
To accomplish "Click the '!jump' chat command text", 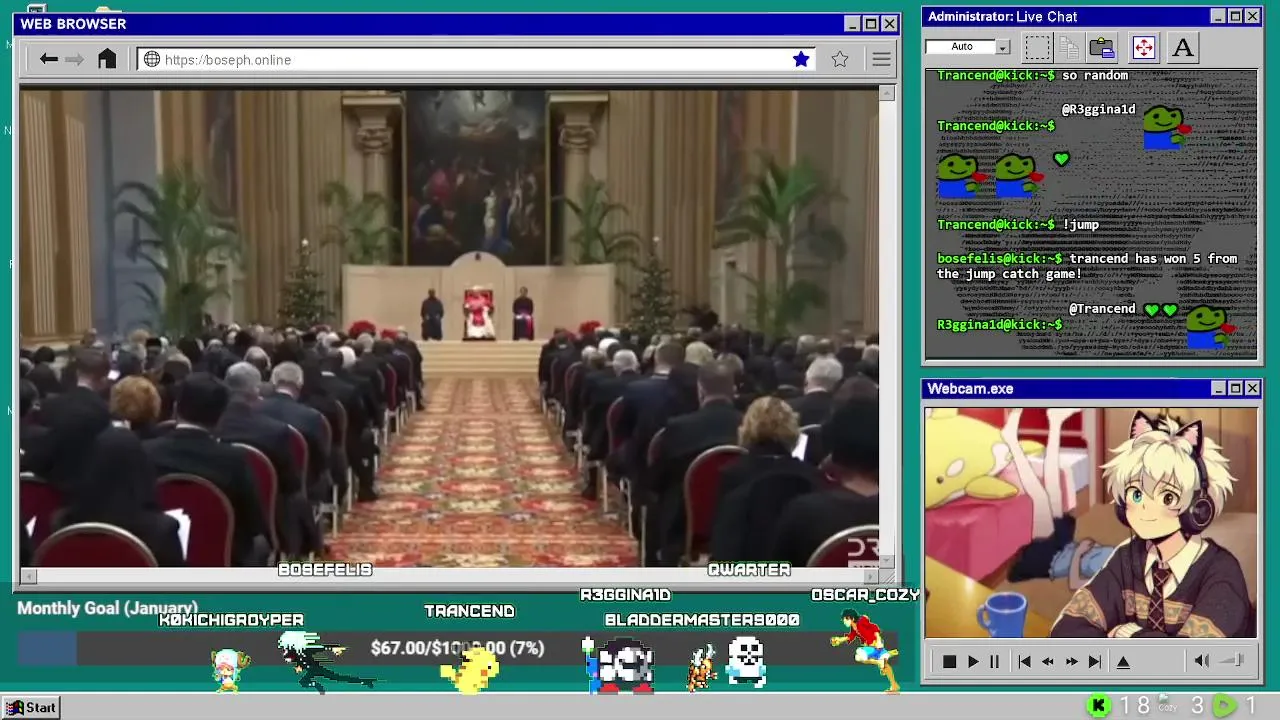I will click(1080, 225).
